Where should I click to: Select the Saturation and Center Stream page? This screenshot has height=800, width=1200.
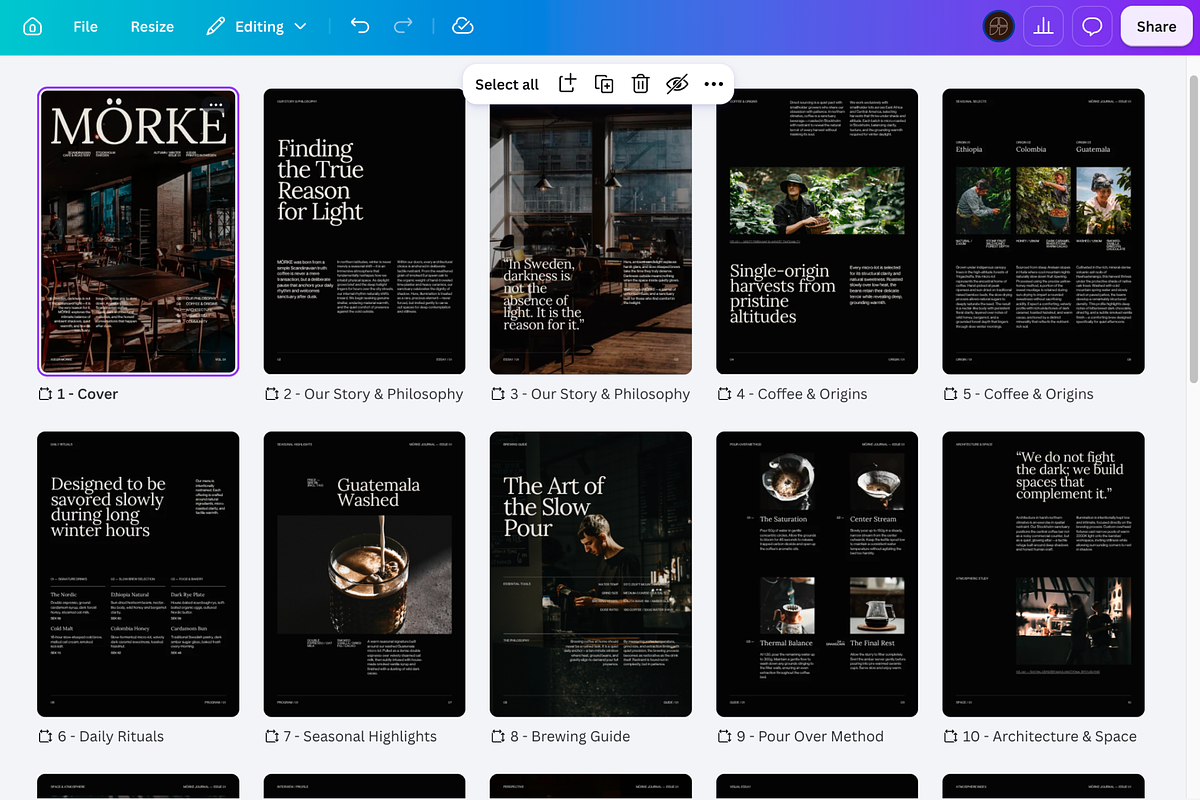click(817, 574)
